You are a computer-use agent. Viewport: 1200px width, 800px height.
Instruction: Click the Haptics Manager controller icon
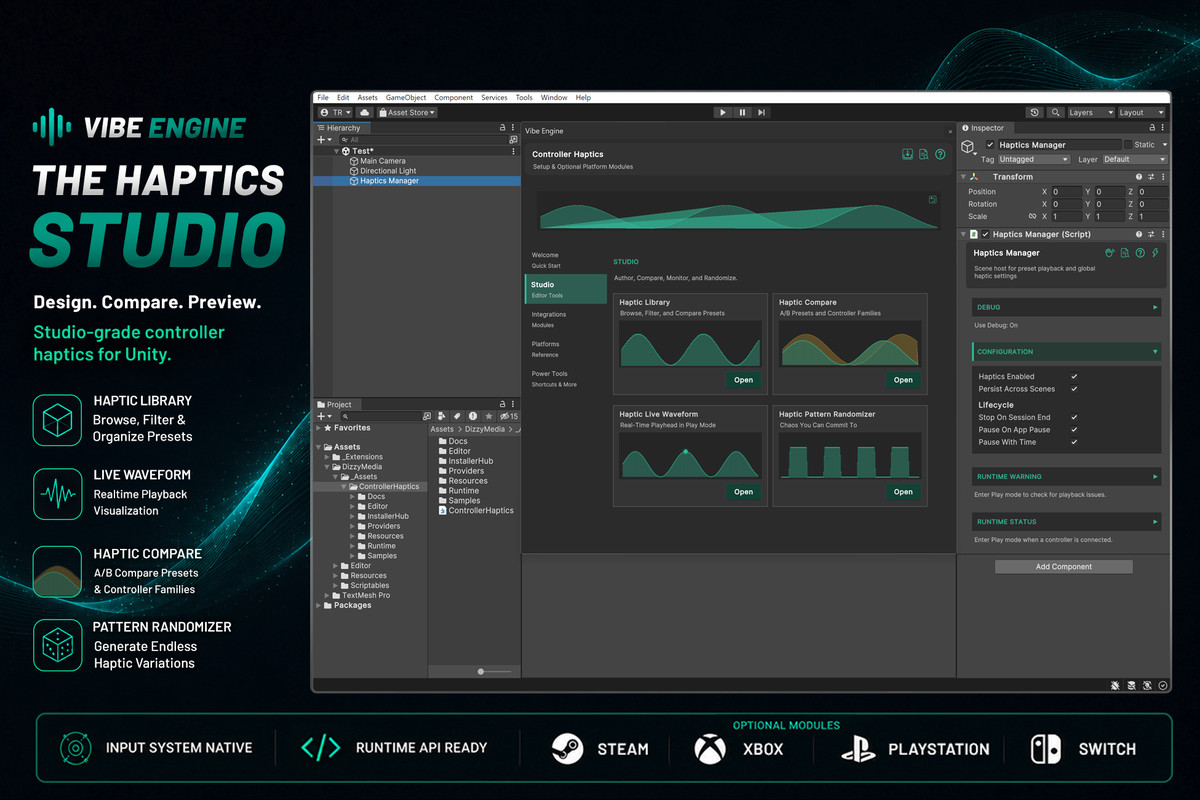coord(1110,253)
